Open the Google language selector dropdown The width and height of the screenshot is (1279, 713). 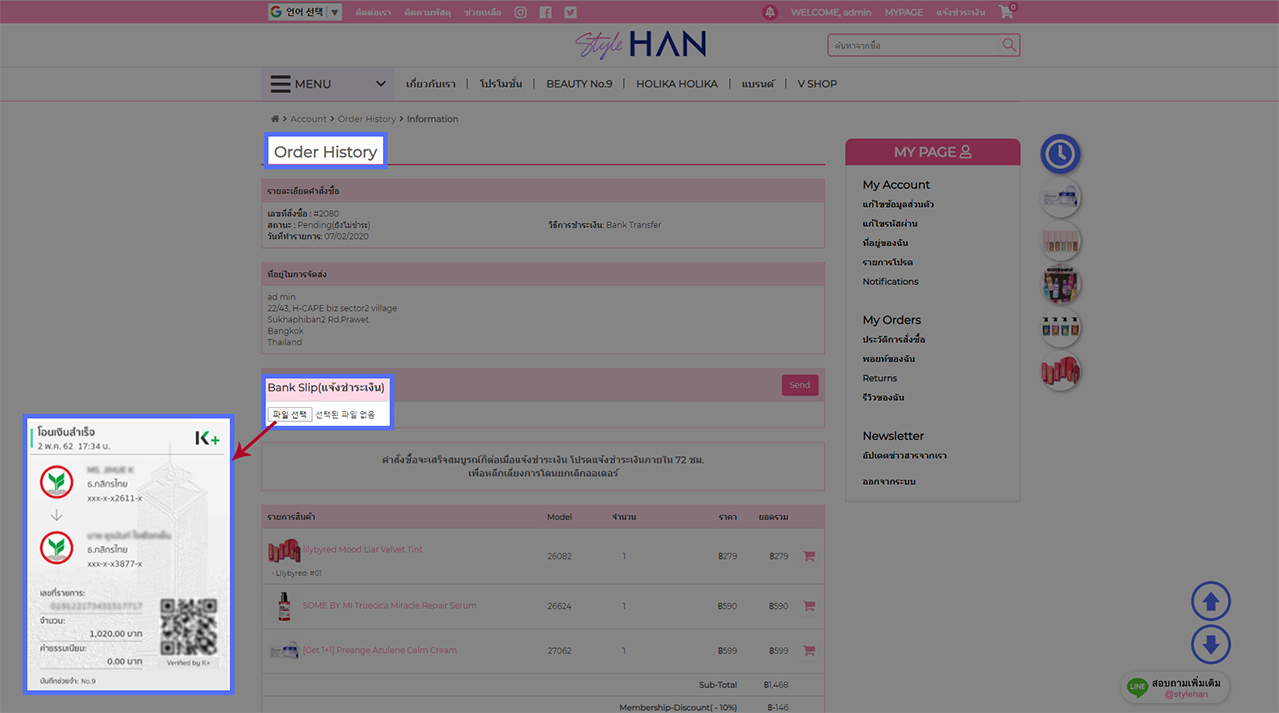pyautogui.click(x=305, y=12)
